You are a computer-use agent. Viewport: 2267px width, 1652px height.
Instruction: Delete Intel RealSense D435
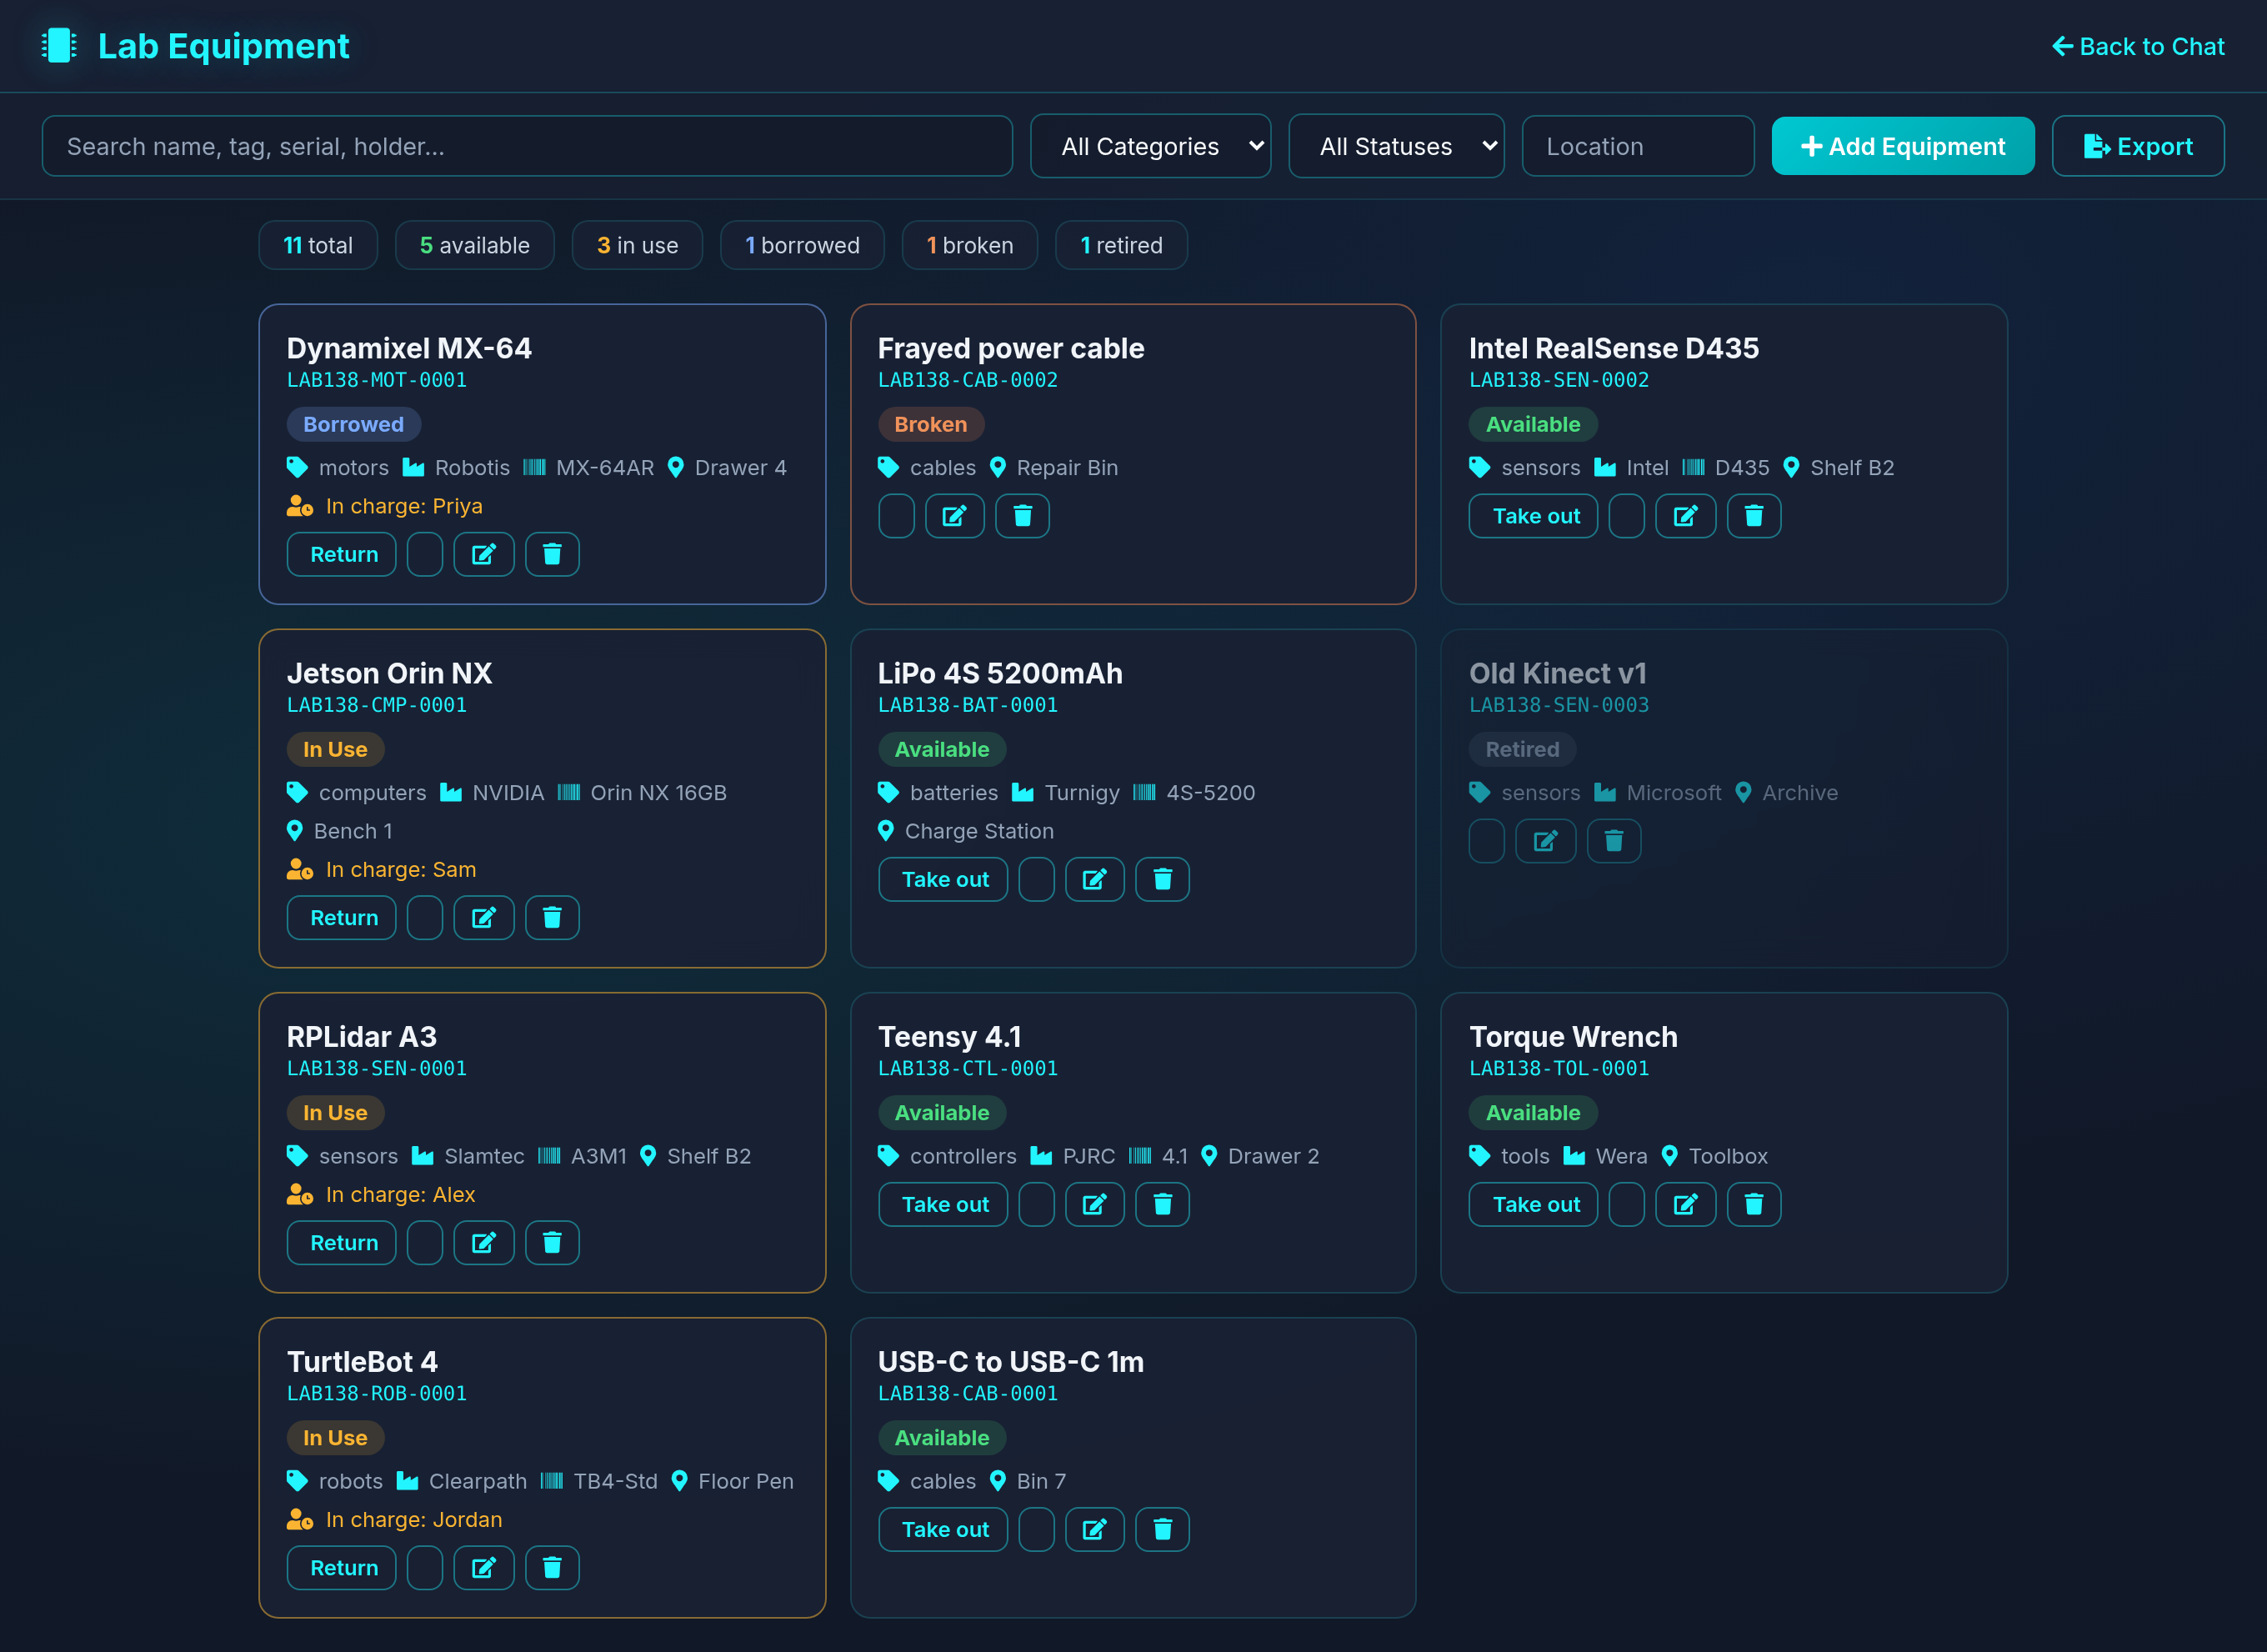[x=1754, y=516]
